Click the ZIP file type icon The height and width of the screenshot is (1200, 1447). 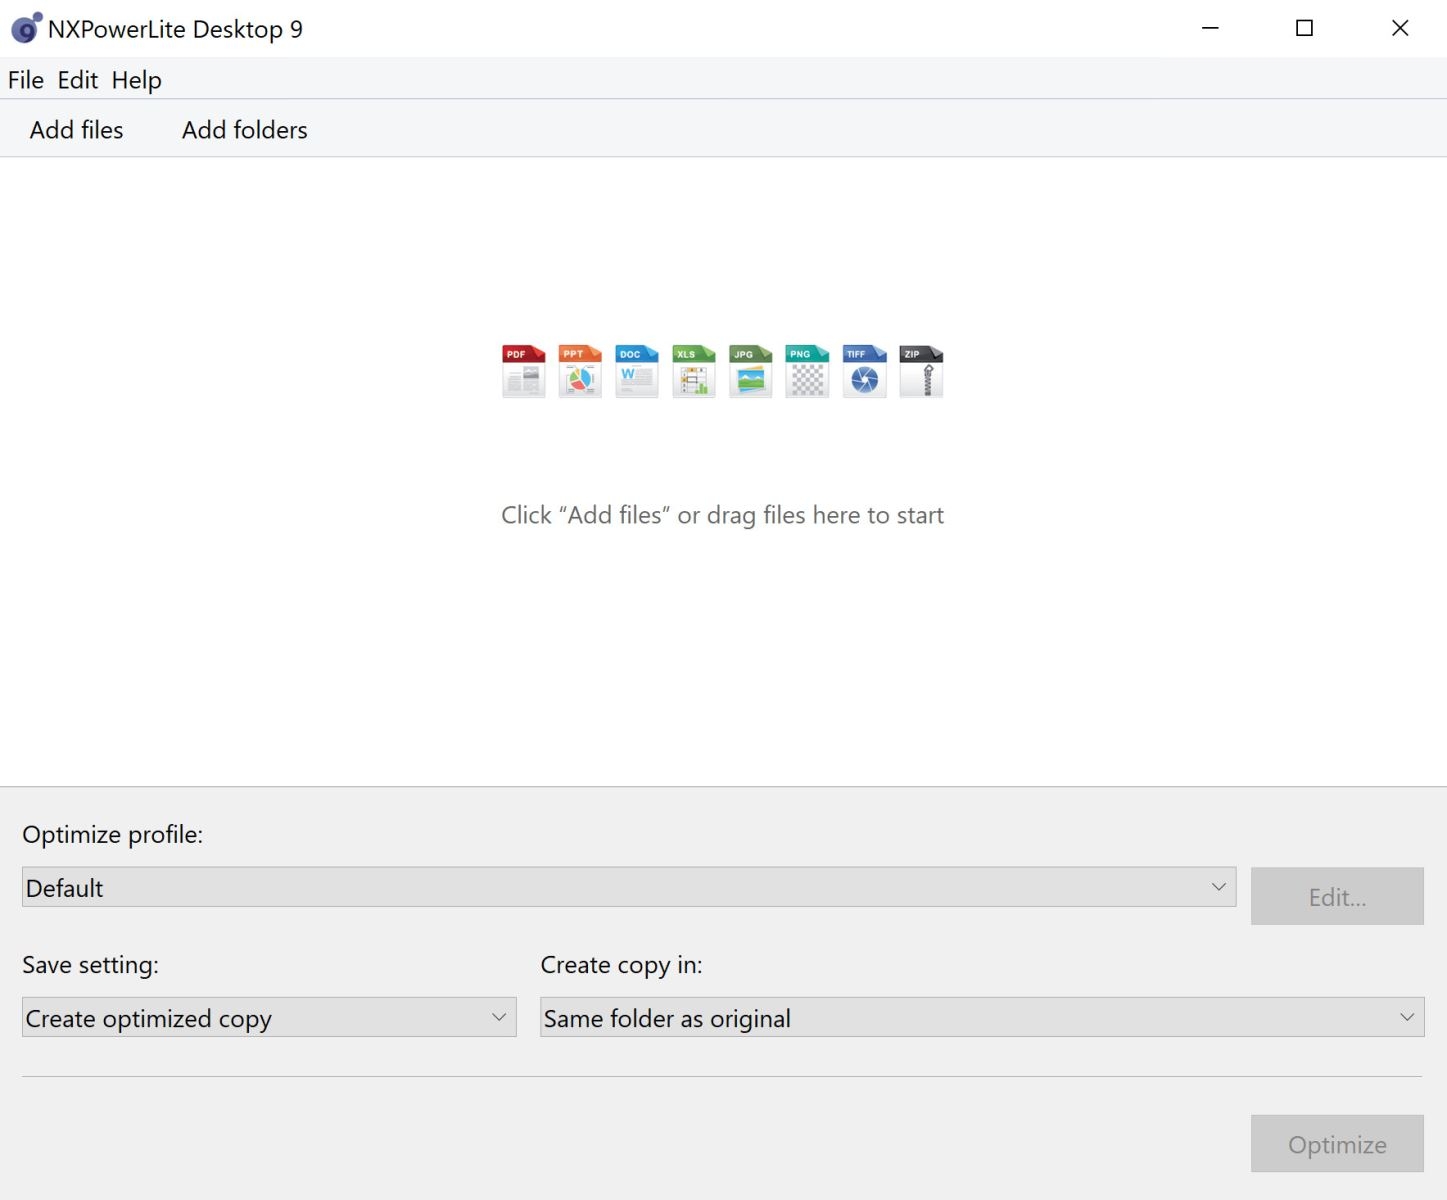tap(921, 371)
